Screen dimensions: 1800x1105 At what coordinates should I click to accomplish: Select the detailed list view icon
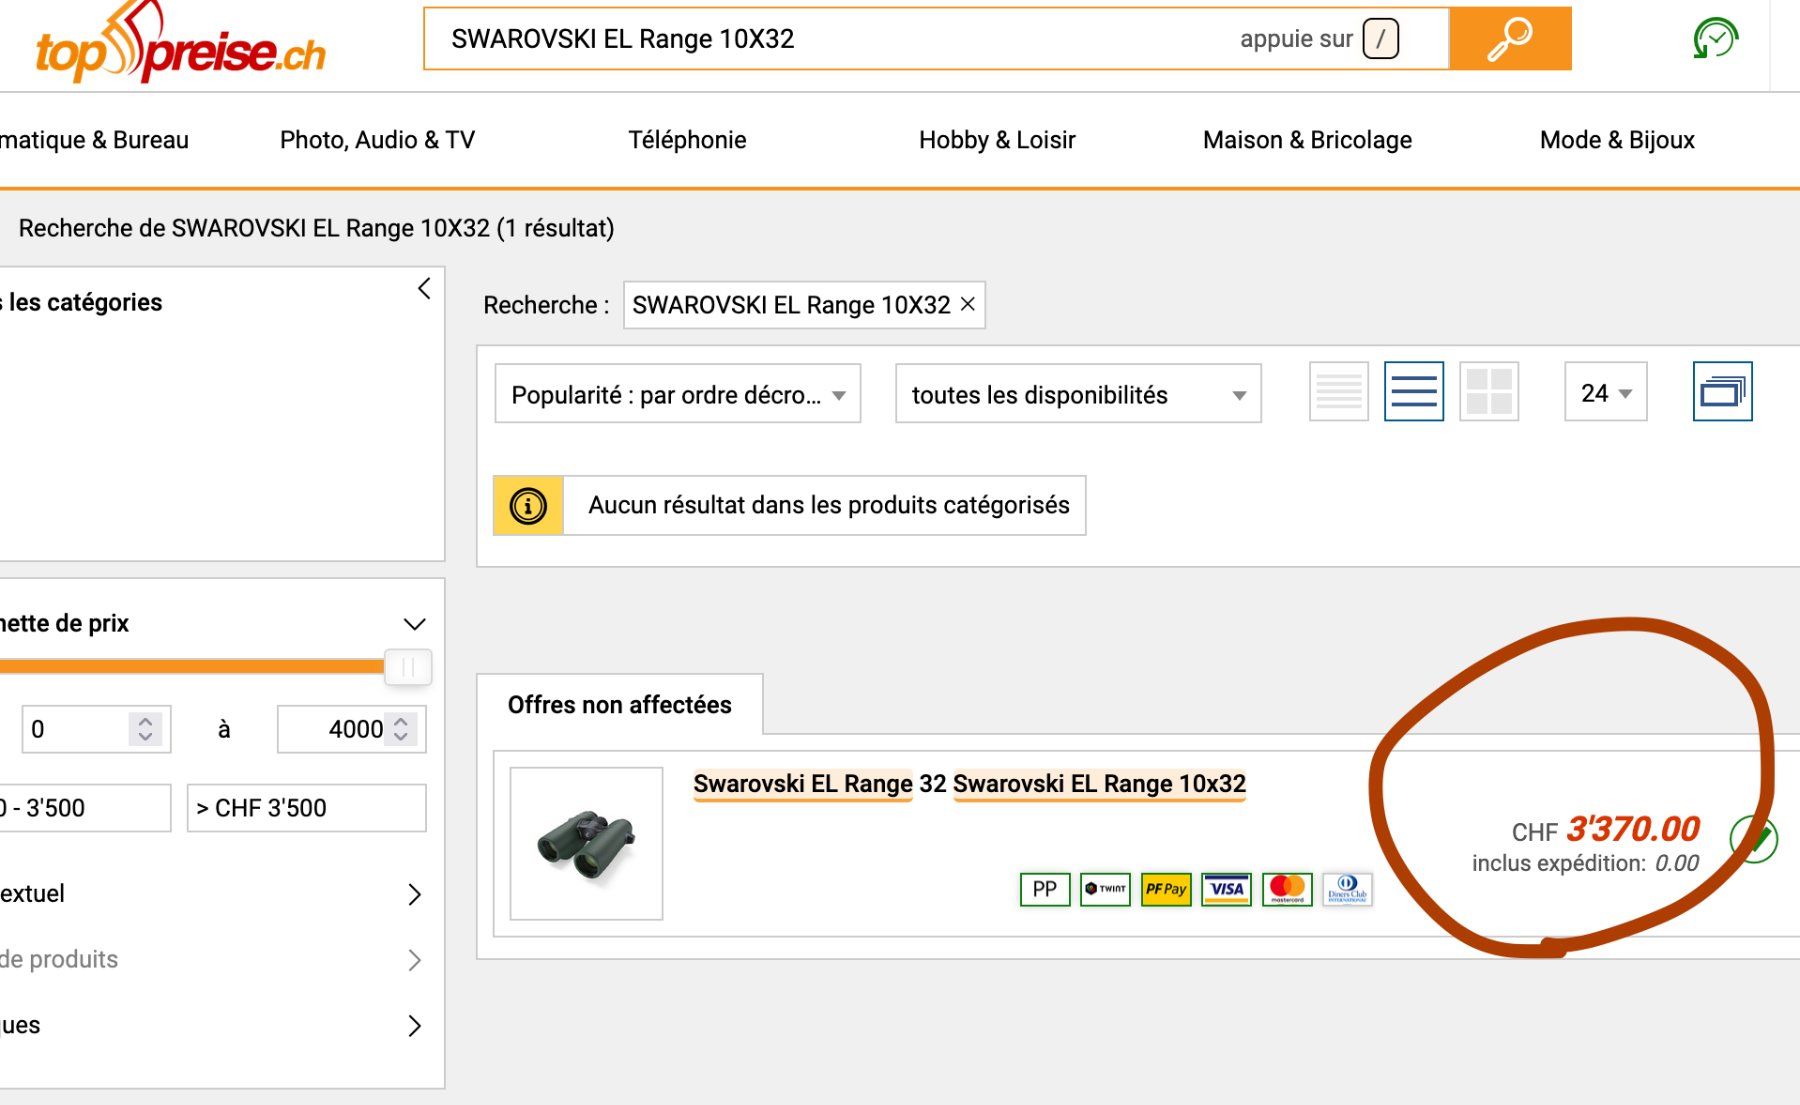1413,392
